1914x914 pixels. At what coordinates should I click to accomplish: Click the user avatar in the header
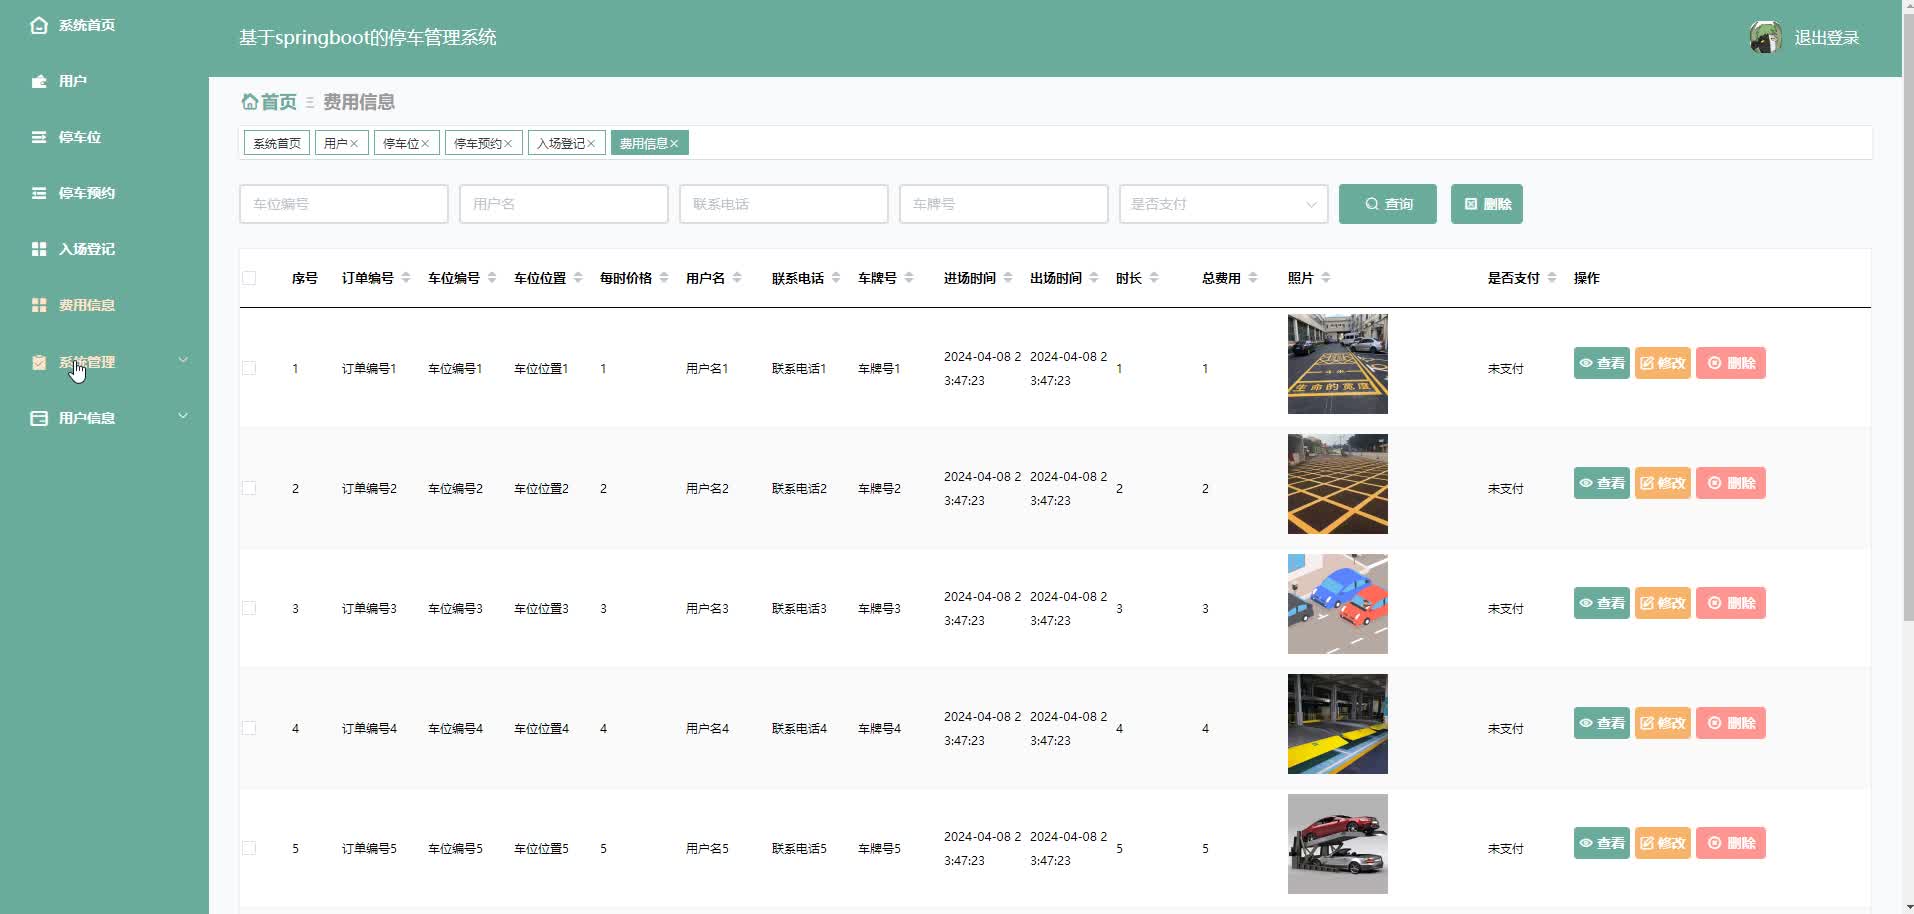click(x=1766, y=38)
